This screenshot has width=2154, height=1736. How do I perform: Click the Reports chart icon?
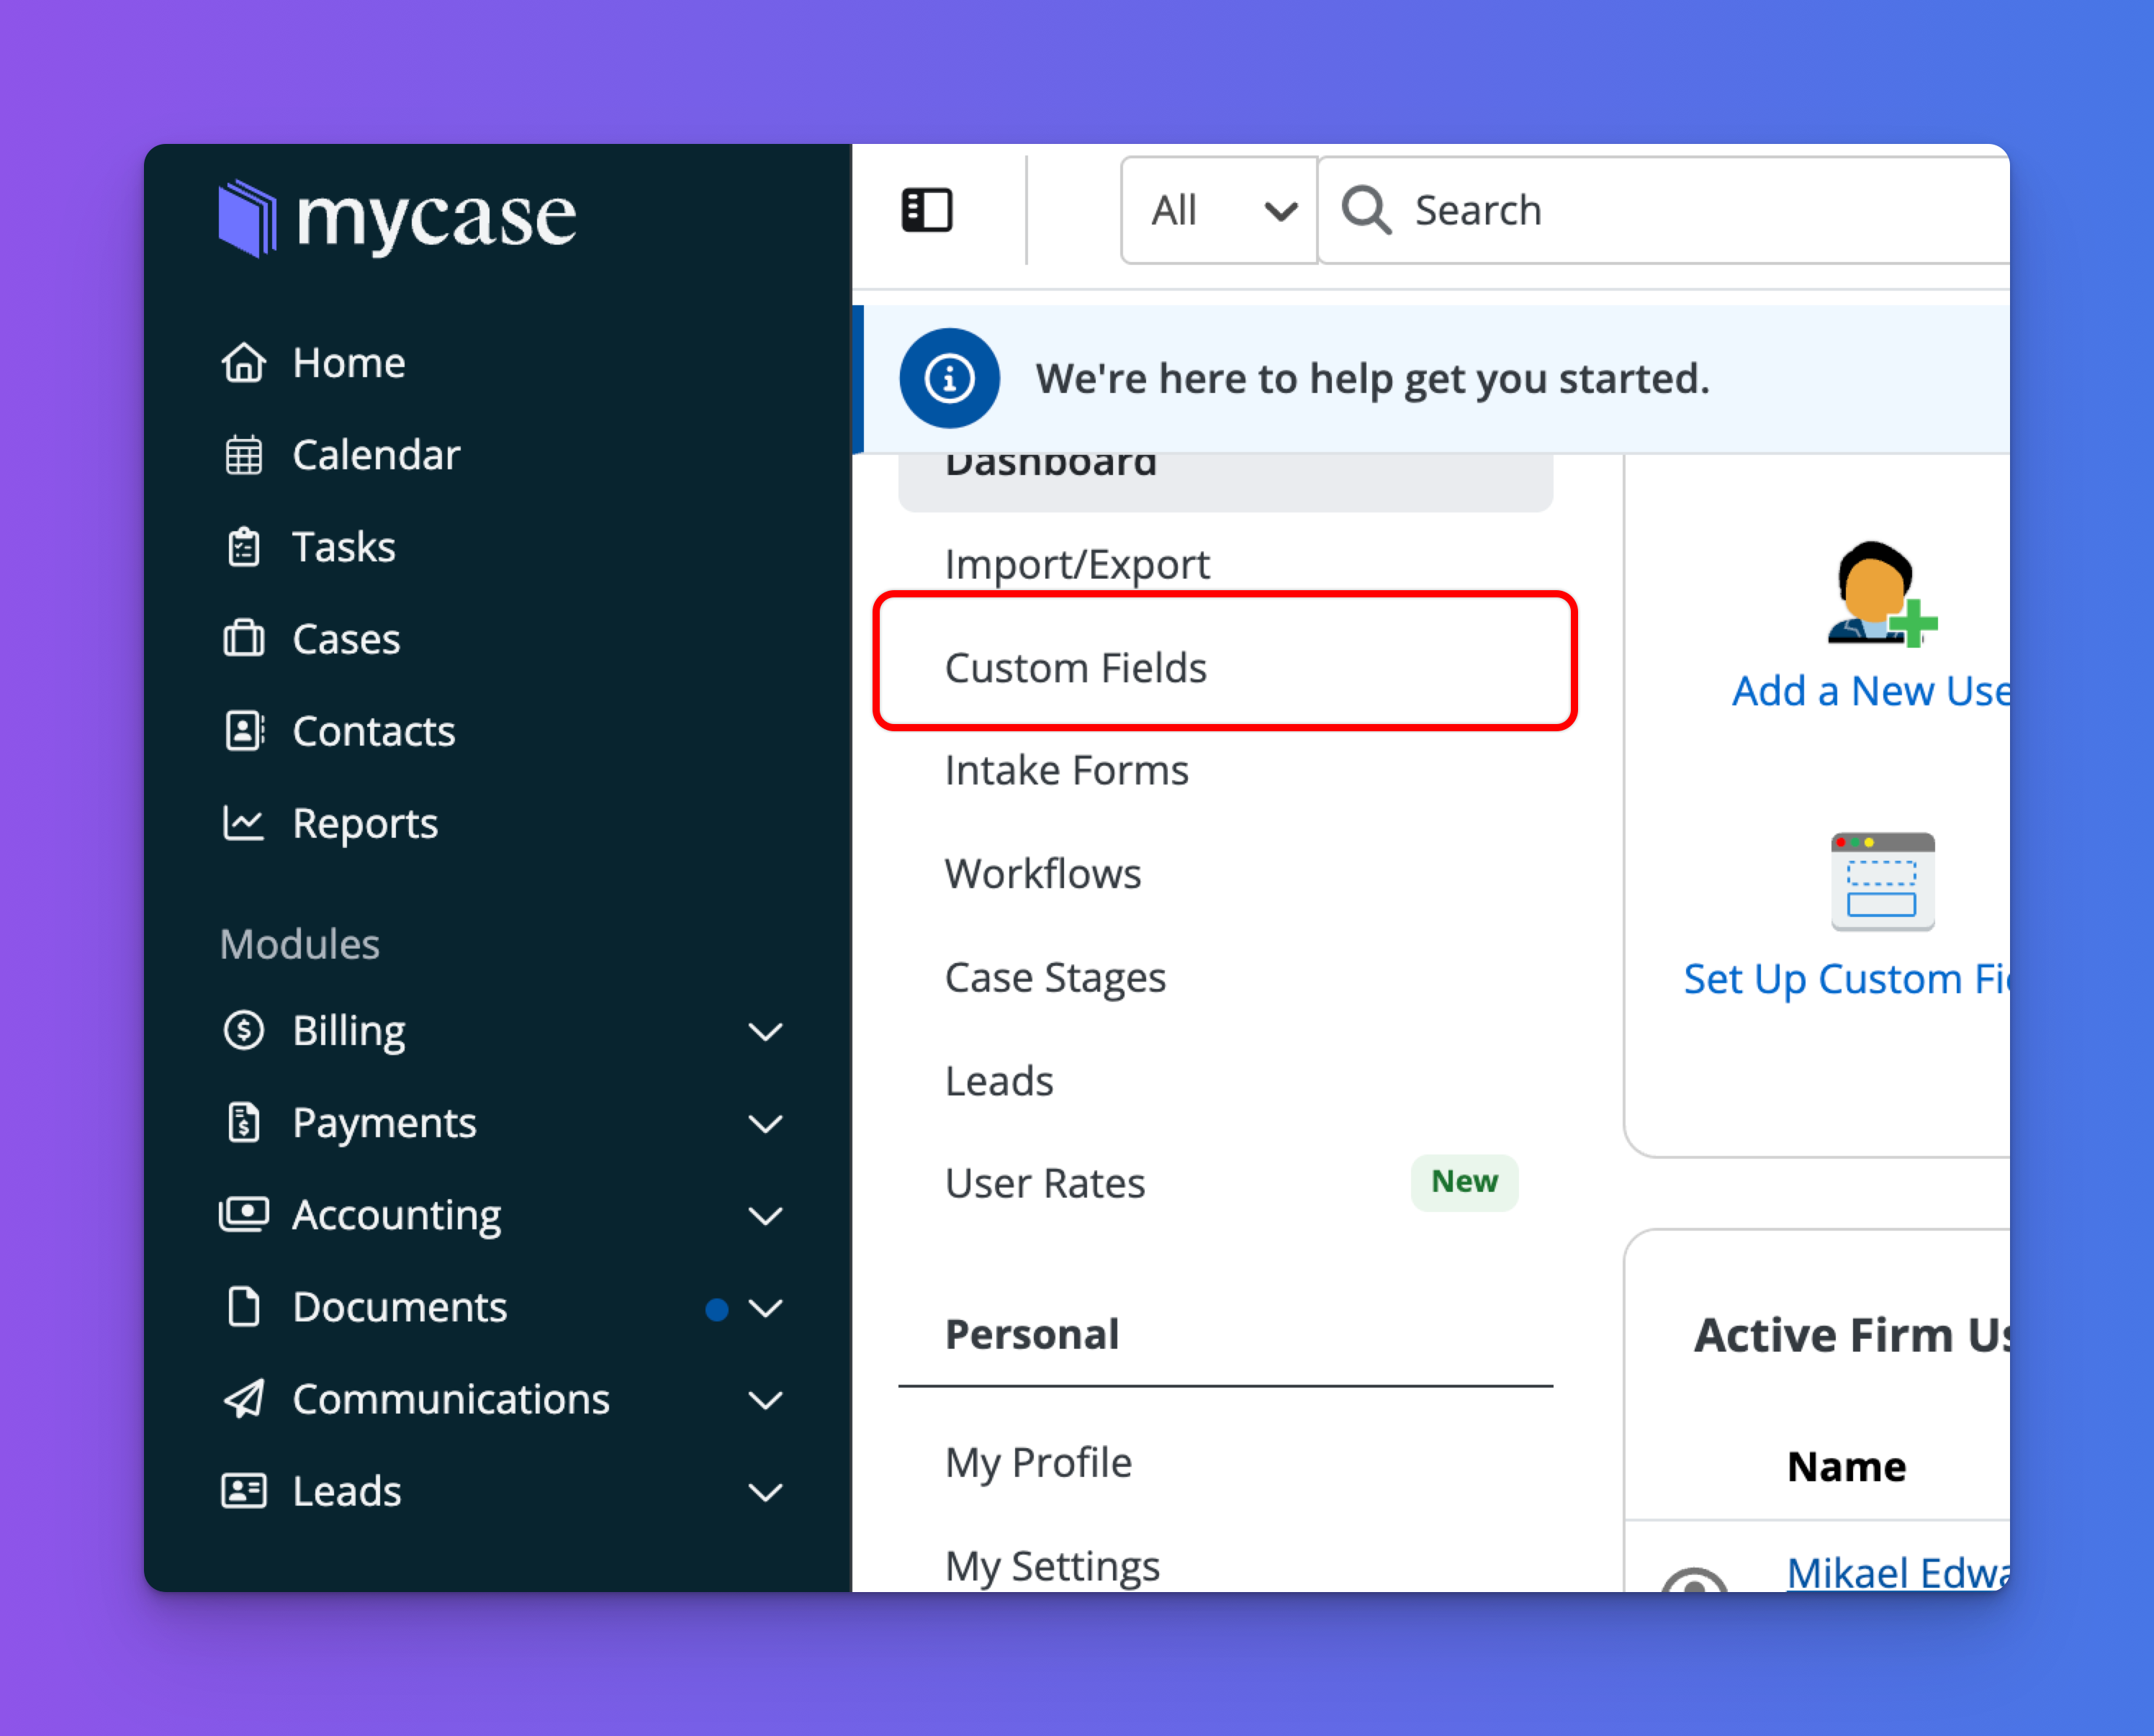click(243, 823)
